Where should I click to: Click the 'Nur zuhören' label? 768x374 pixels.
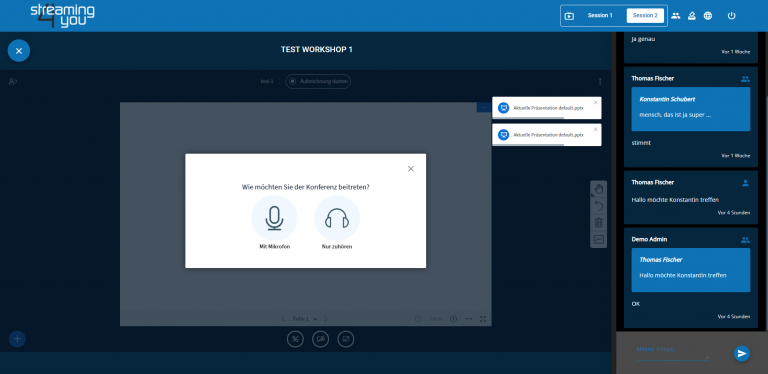point(337,247)
